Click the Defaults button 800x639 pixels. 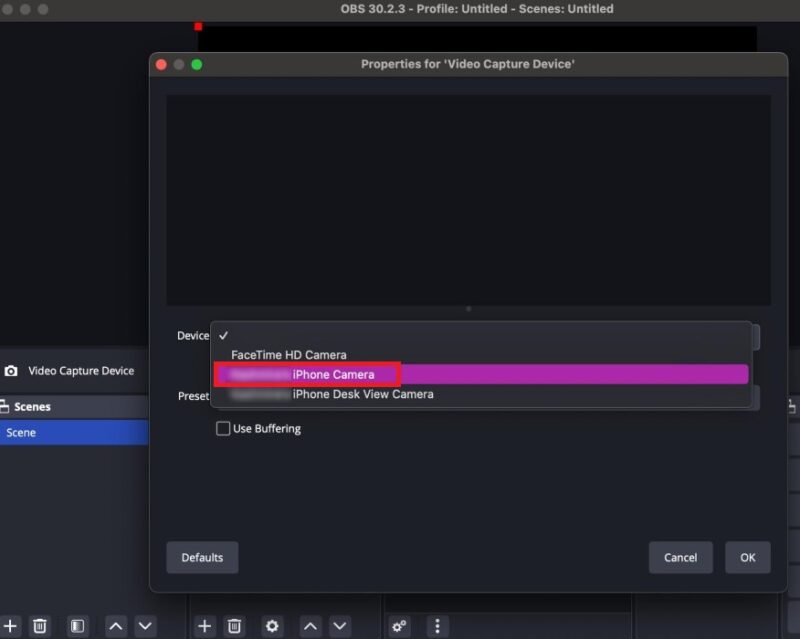pyautogui.click(x=202, y=557)
